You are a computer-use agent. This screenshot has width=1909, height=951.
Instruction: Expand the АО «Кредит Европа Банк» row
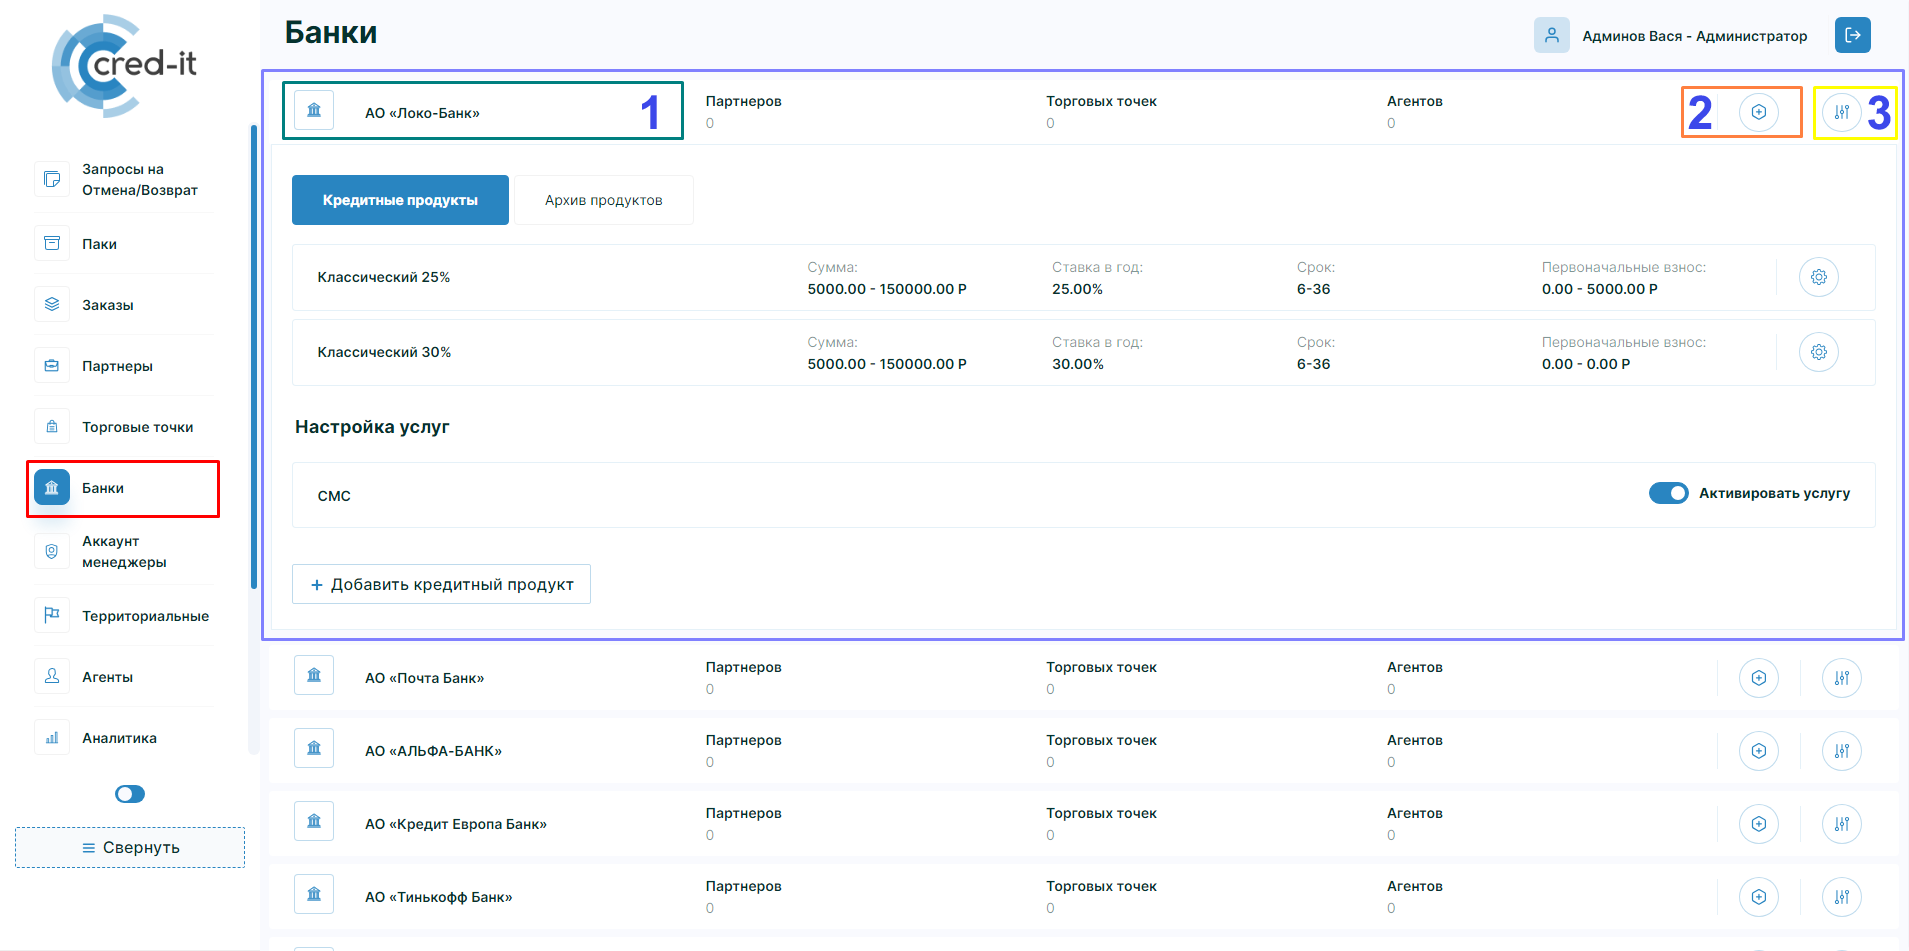tap(455, 824)
